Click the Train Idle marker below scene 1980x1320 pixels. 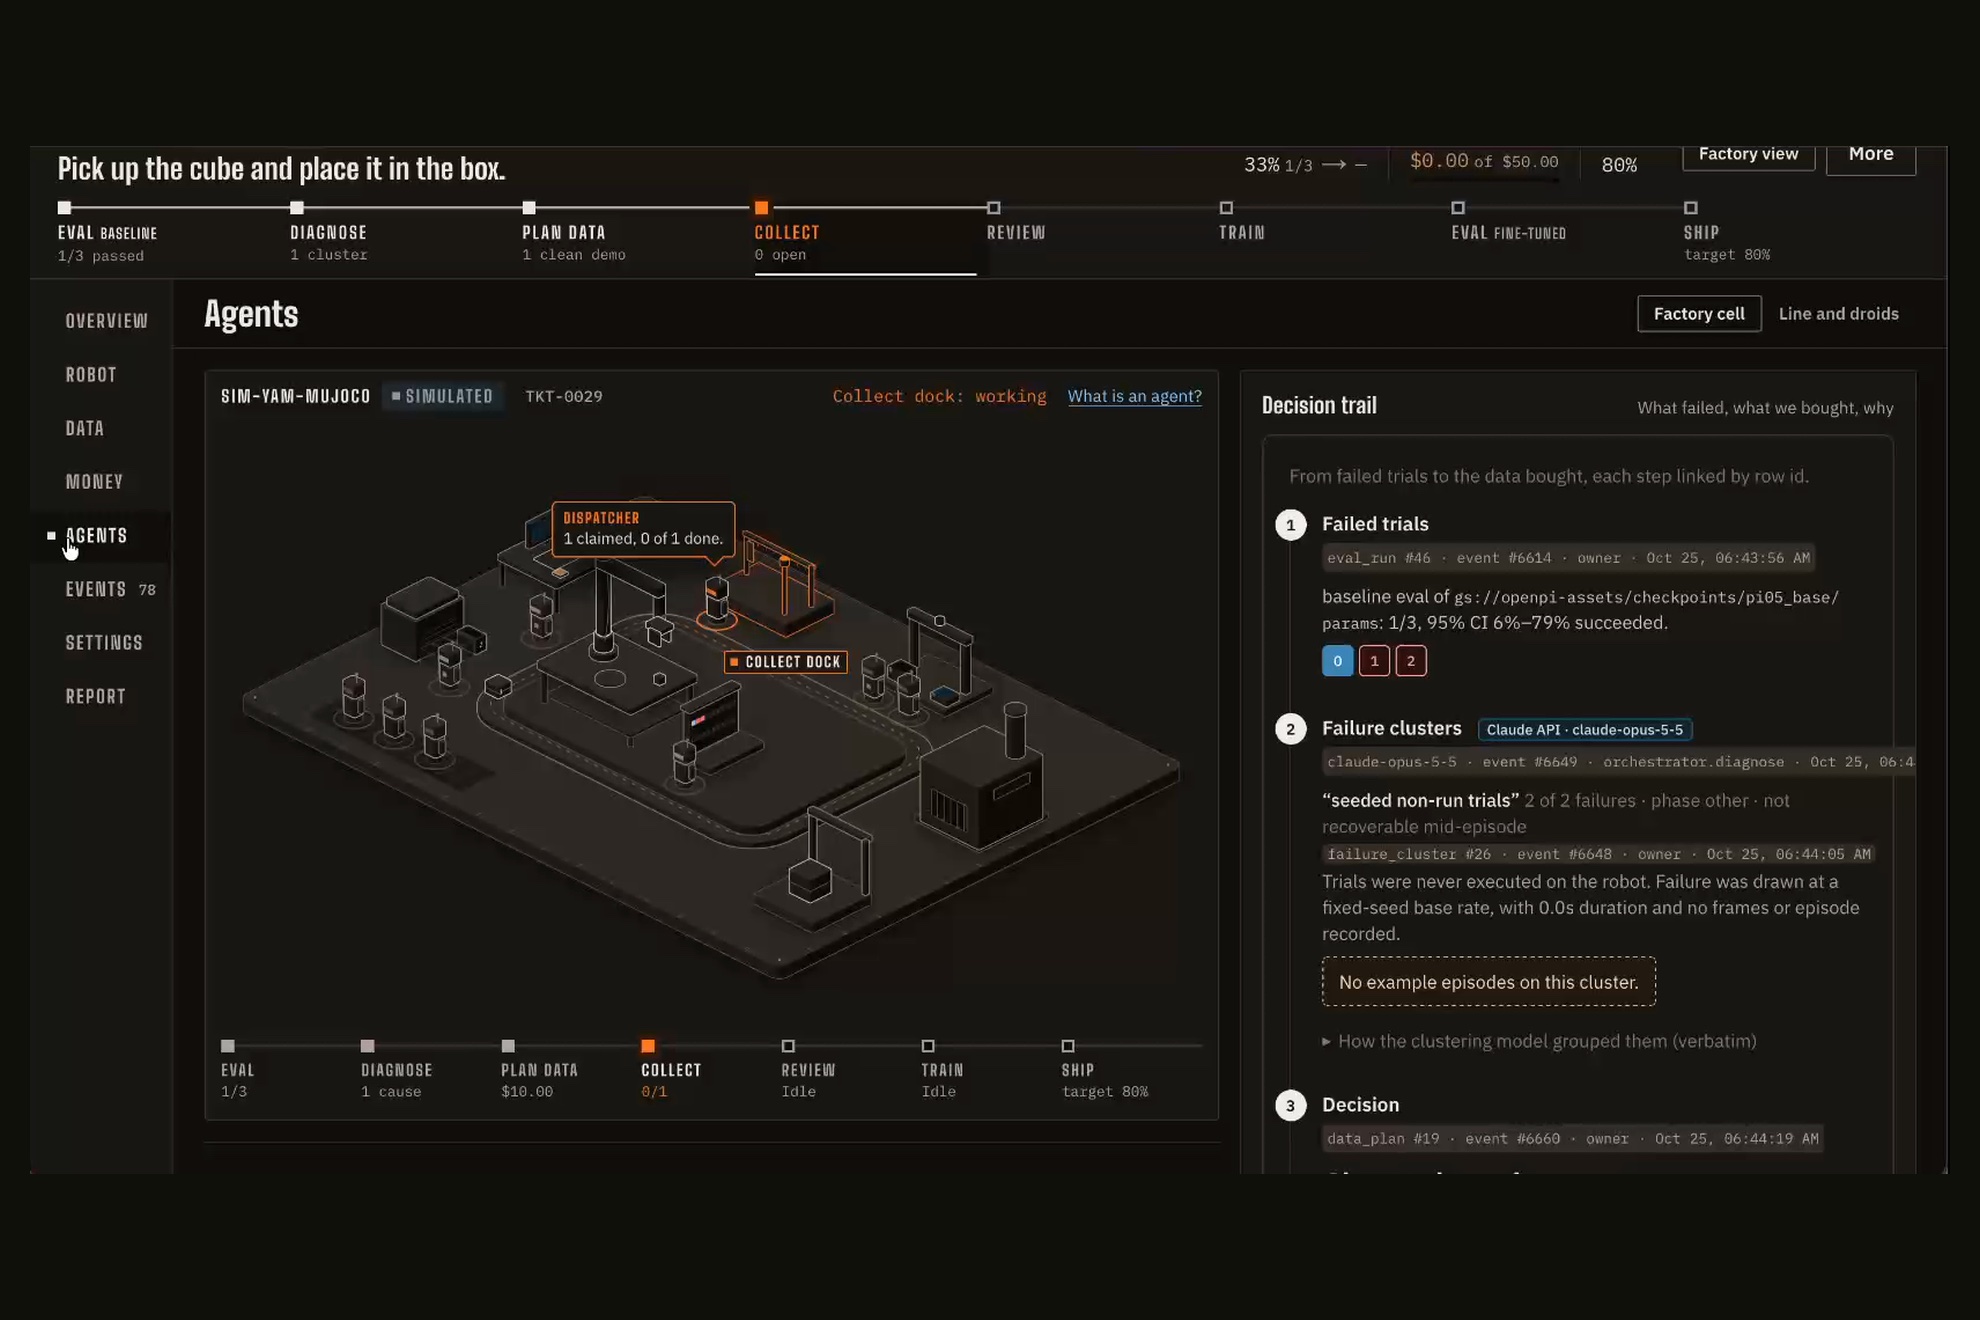928,1046
